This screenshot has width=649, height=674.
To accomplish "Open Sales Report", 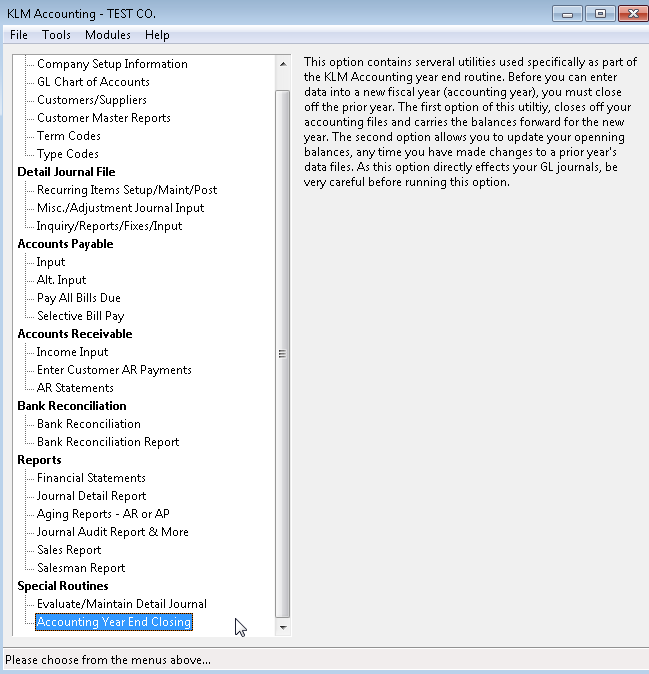I will click(69, 551).
